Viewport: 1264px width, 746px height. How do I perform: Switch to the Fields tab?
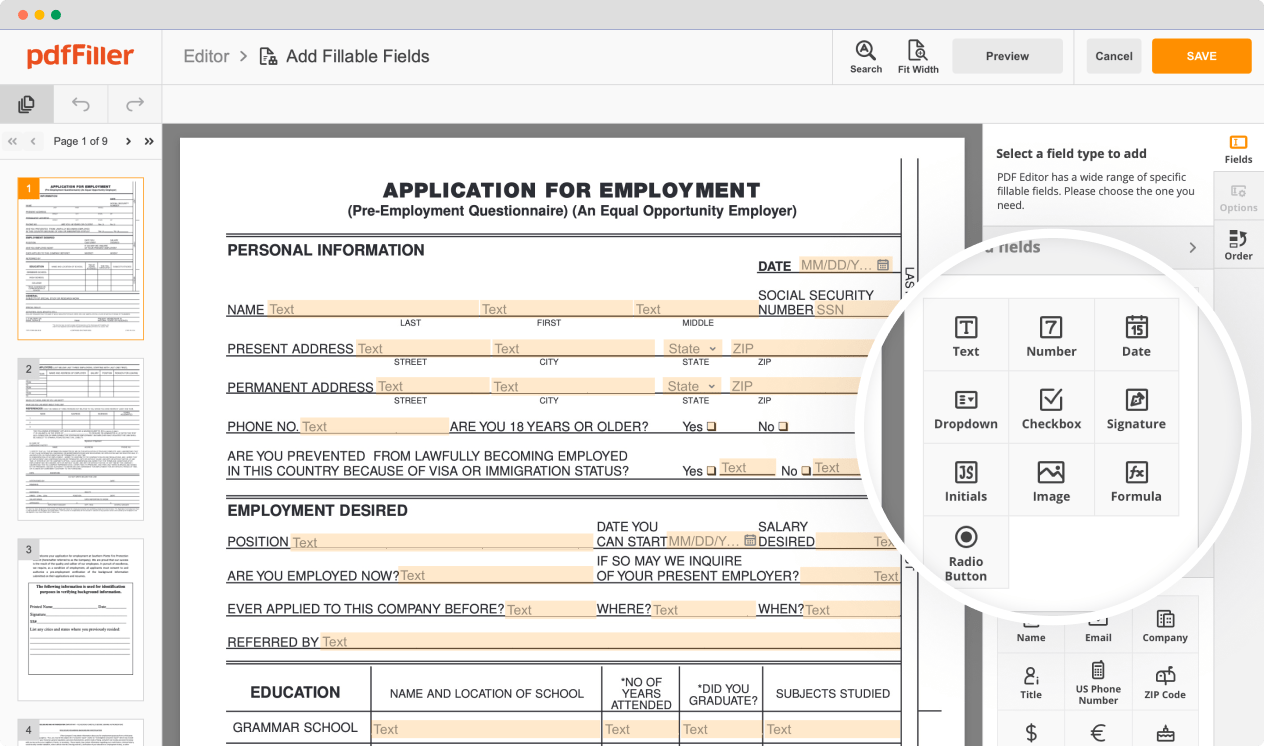click(x=1238, y=148)
